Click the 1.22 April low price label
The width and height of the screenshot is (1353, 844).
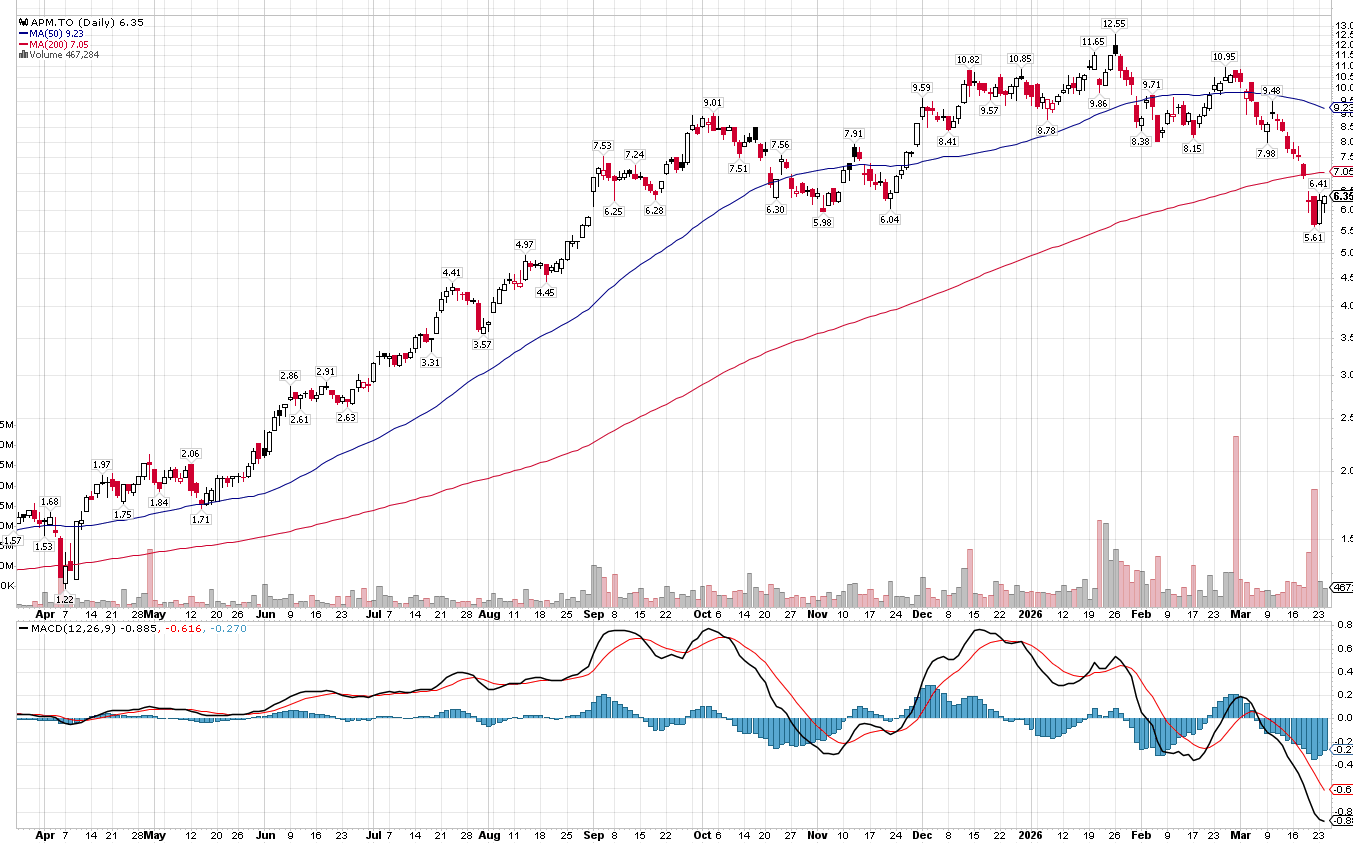[x=64, y=598]
